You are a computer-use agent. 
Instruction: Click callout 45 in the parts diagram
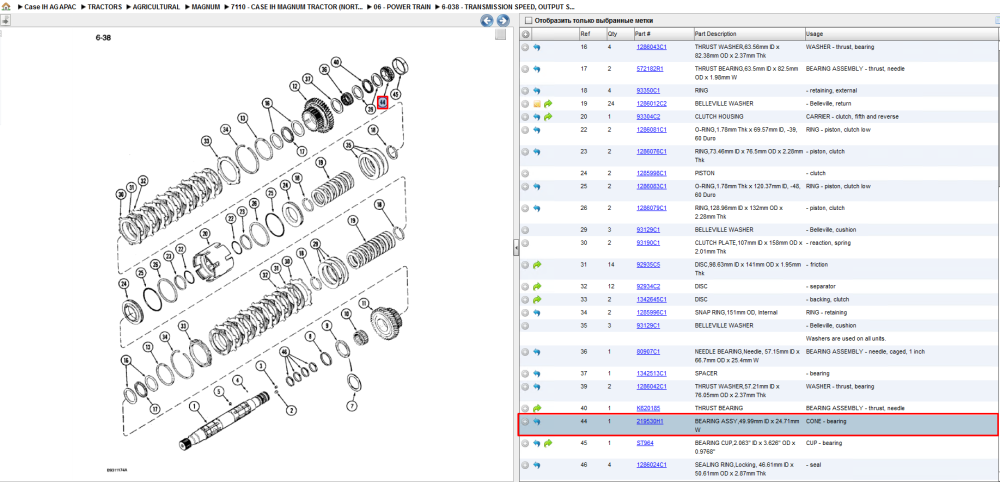click(x=395, y=96)
